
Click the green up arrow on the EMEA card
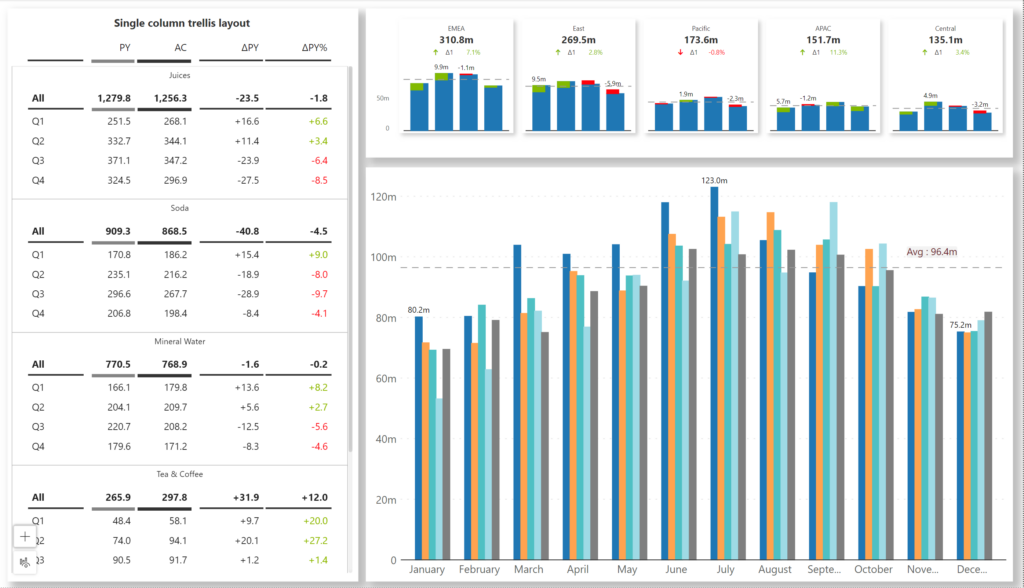[x=436, y=52]
